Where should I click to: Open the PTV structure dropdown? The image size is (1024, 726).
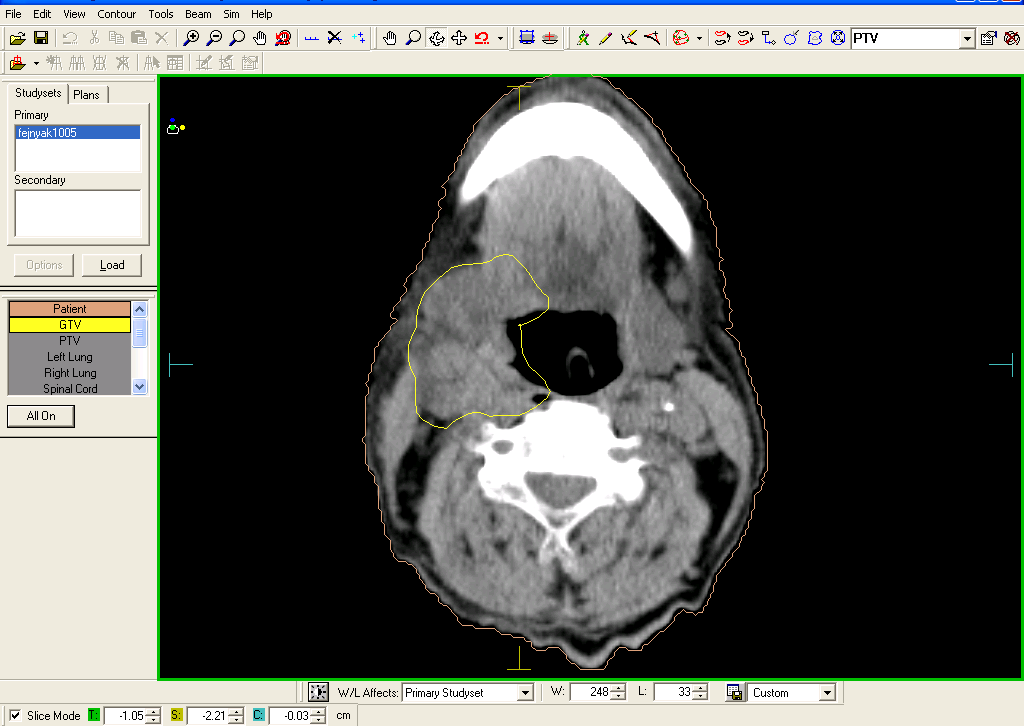[968, 39]
